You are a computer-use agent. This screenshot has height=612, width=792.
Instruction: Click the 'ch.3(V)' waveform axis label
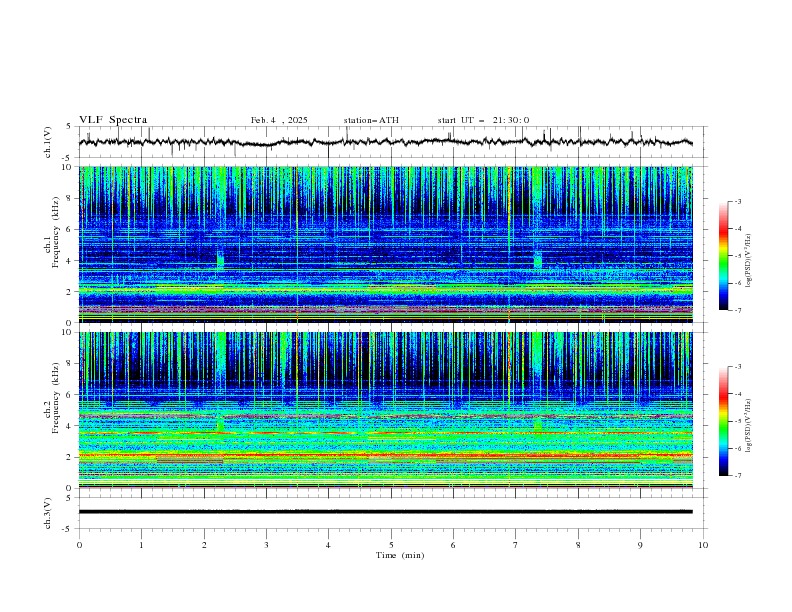pyautogui.click(x=48, y=513)
